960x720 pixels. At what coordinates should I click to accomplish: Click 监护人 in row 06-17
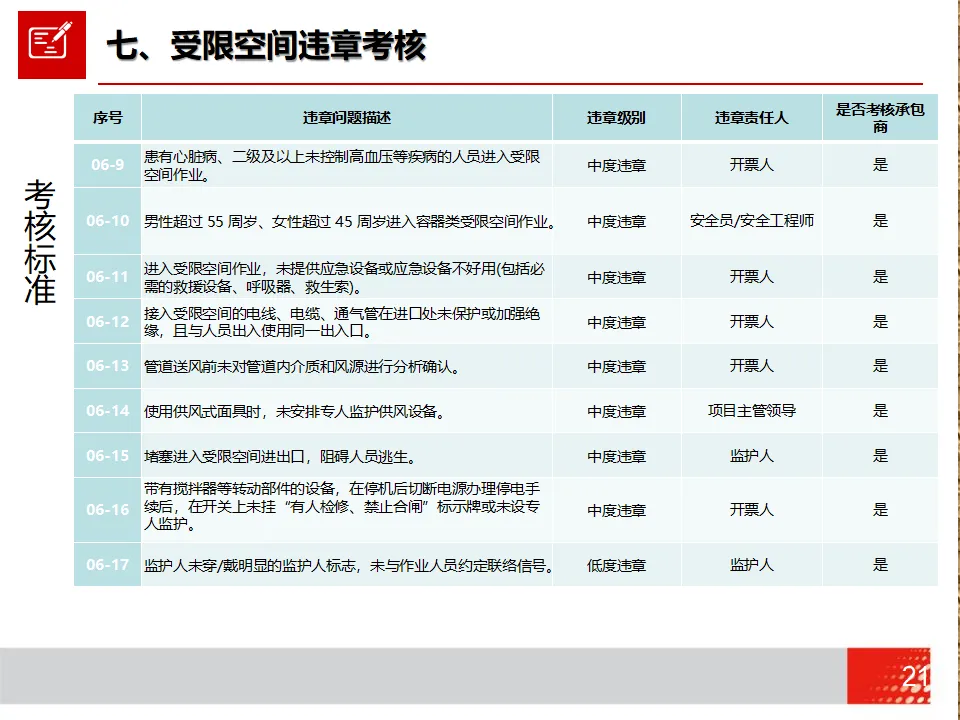(752, 564)
